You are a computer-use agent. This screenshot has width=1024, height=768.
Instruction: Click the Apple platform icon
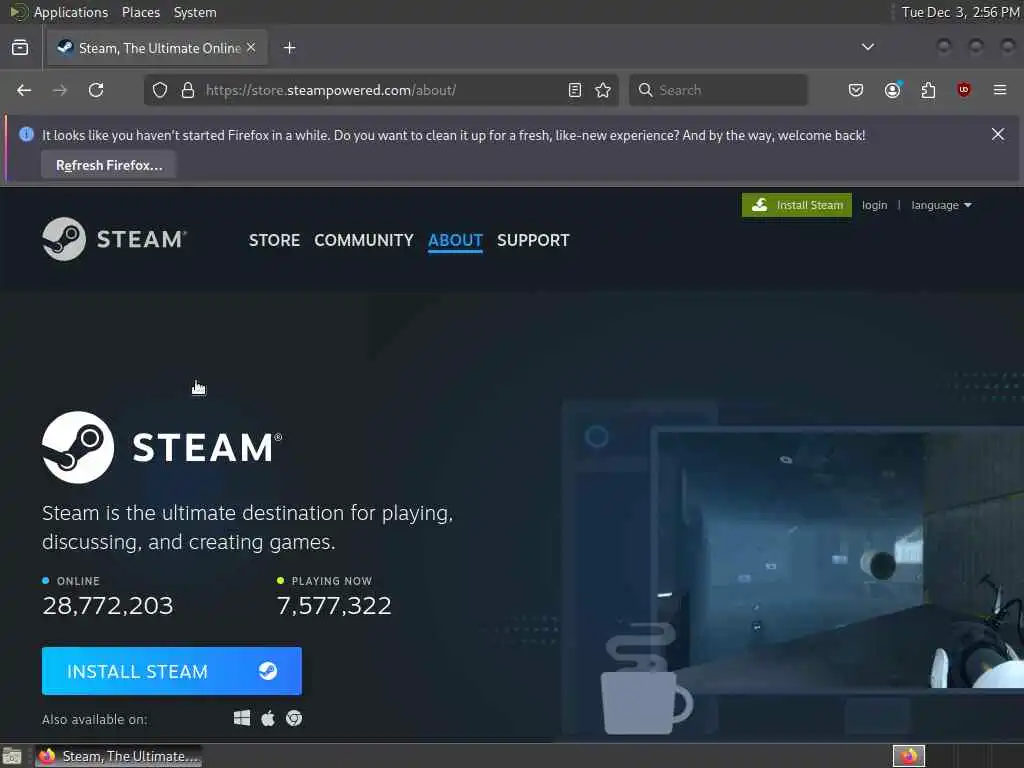[x=268, y=718]
